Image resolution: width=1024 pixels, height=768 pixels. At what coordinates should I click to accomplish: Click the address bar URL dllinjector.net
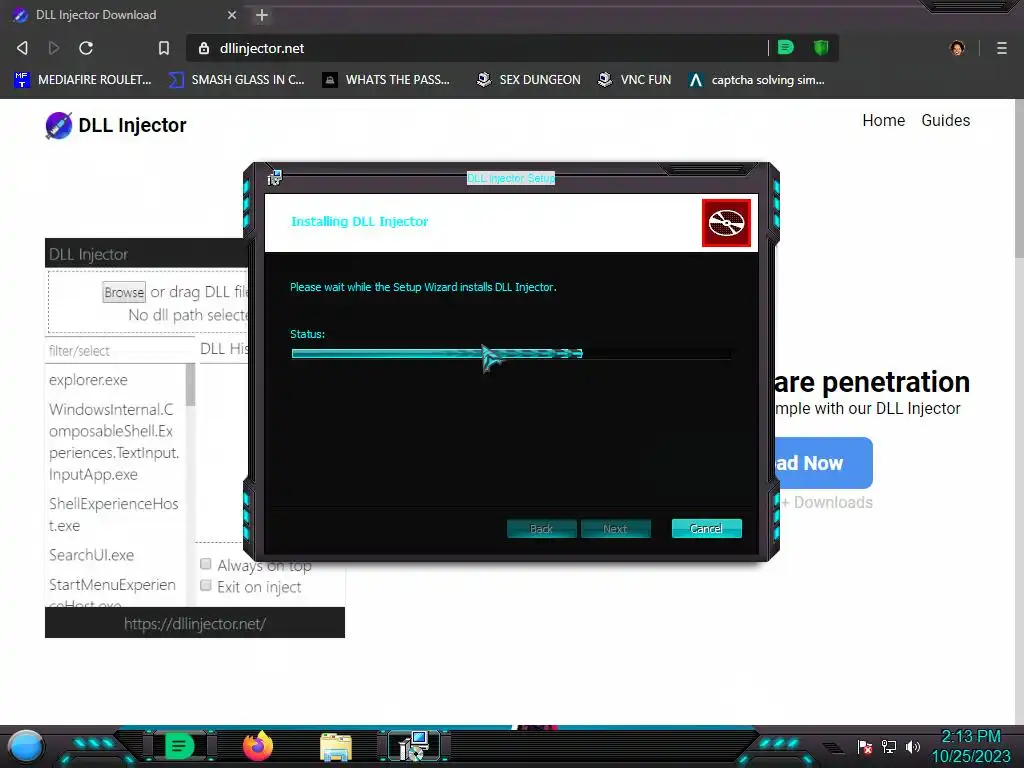click(262, 48)
